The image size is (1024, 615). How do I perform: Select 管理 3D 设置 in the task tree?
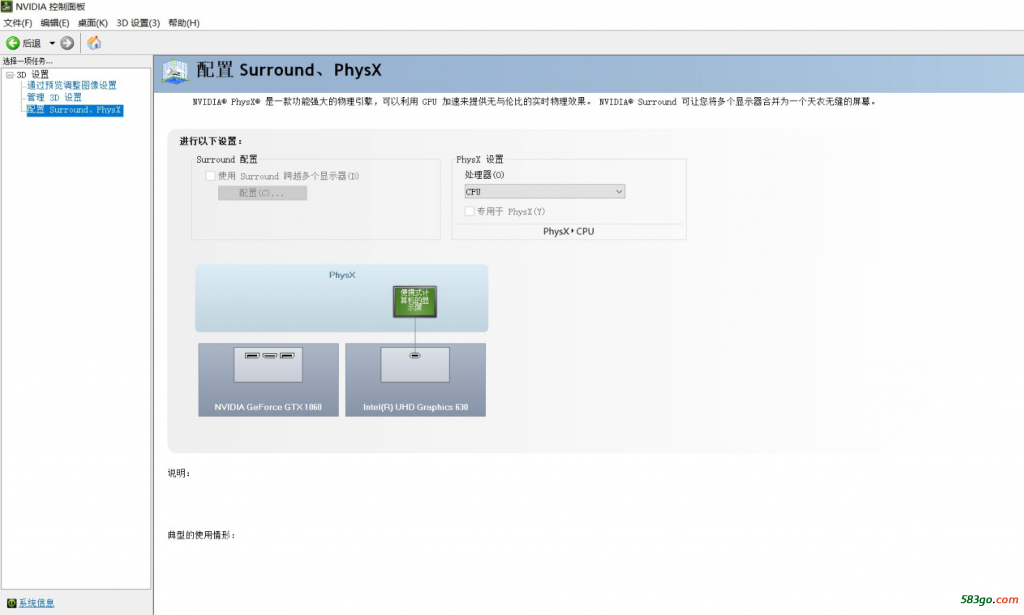(x=54, y=97)
